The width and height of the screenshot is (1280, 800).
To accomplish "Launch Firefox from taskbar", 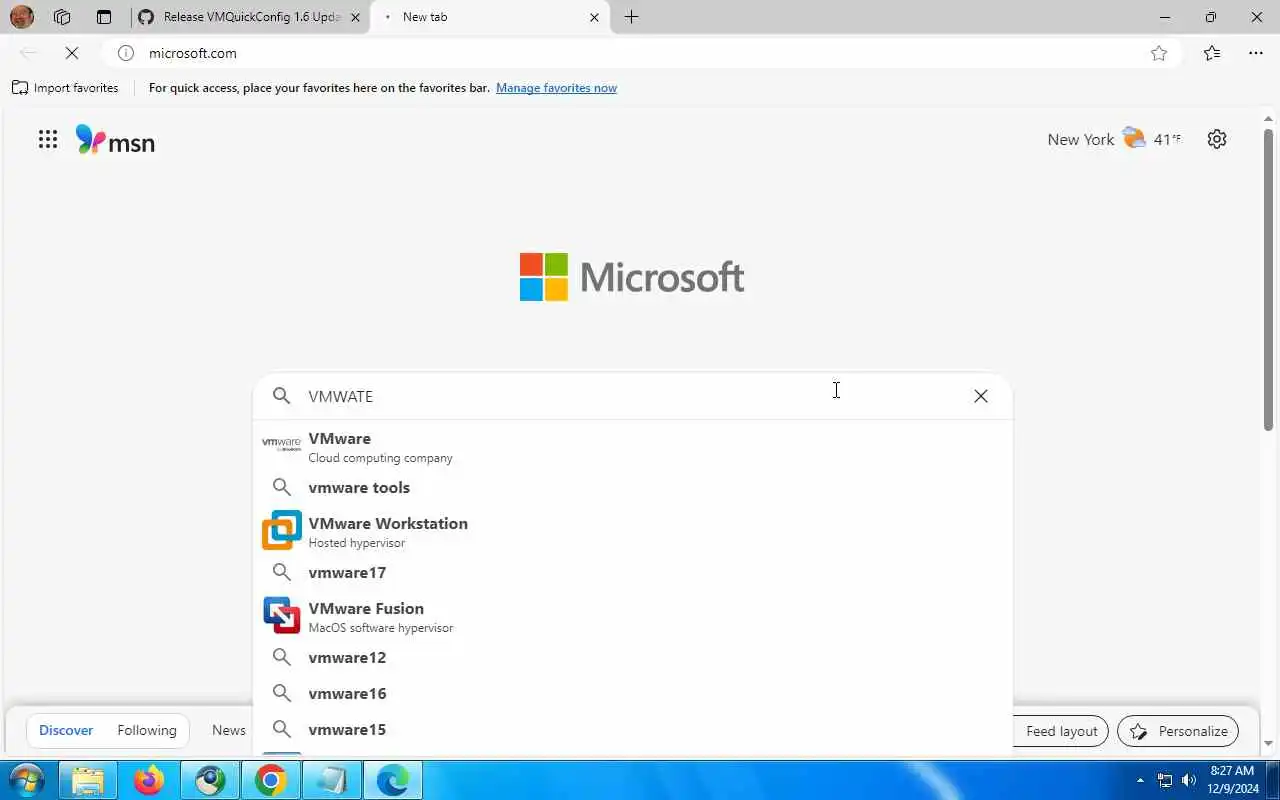I will (x=149, y=780).
